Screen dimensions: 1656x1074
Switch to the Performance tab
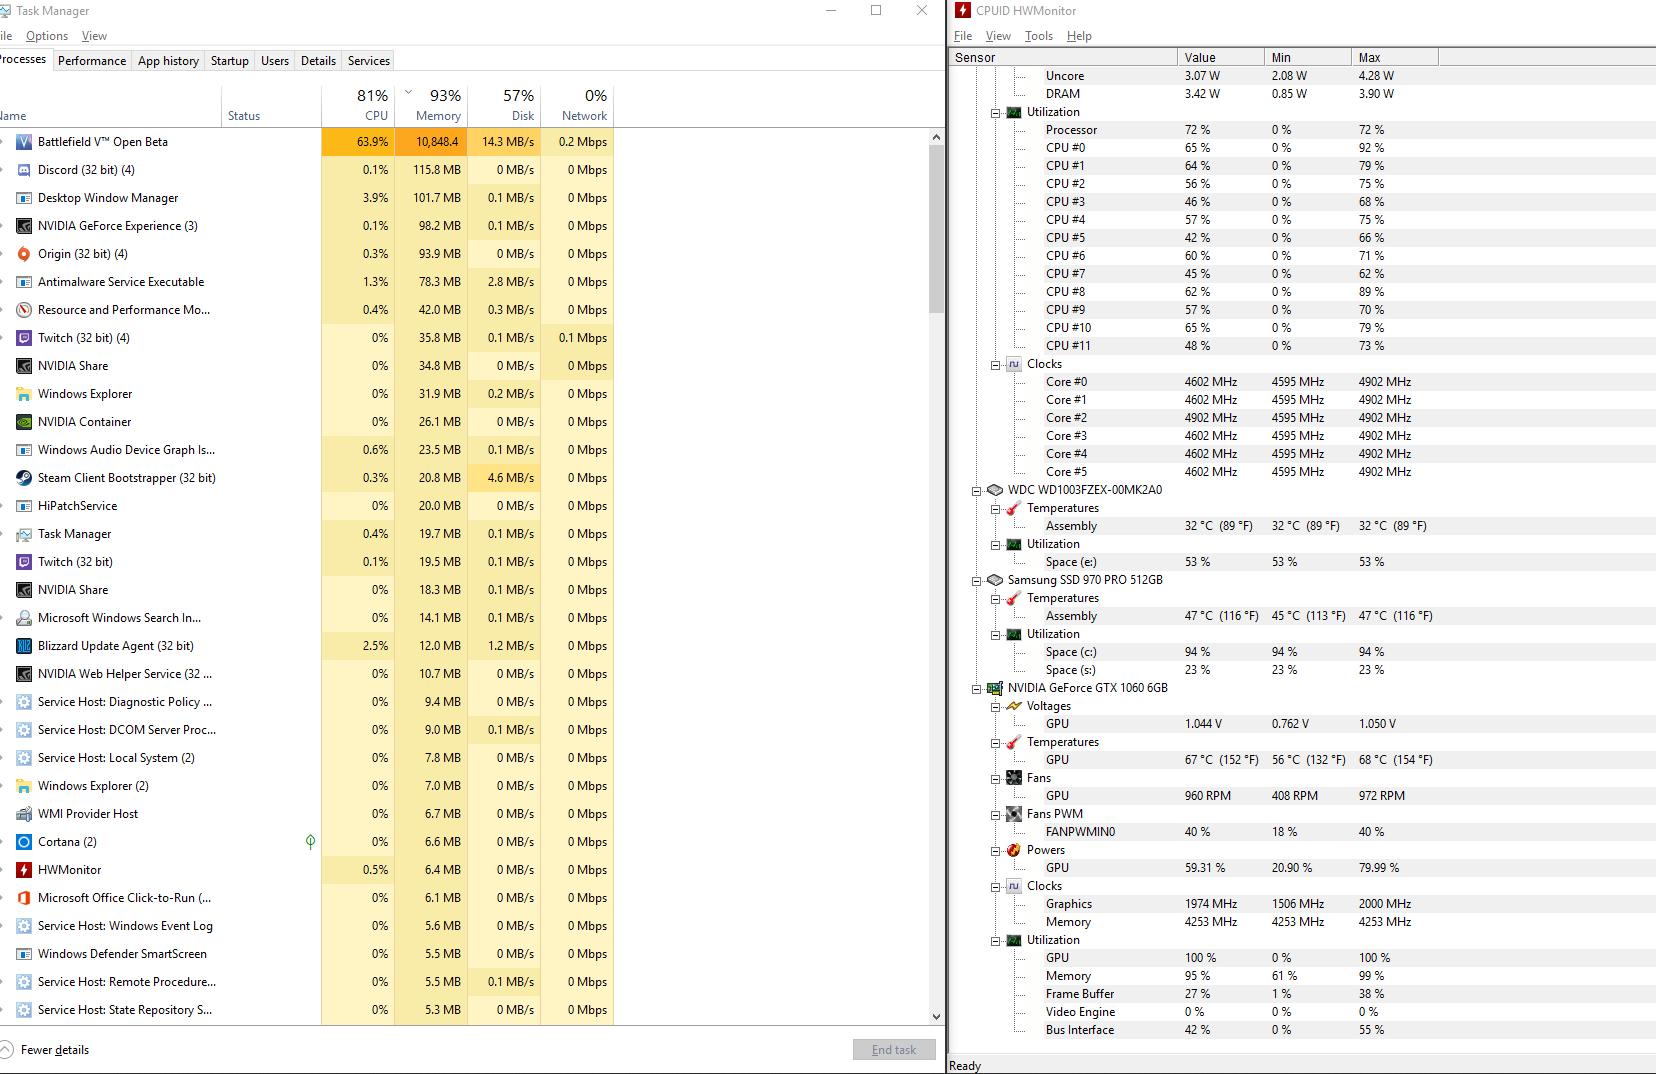pos(92,61)
